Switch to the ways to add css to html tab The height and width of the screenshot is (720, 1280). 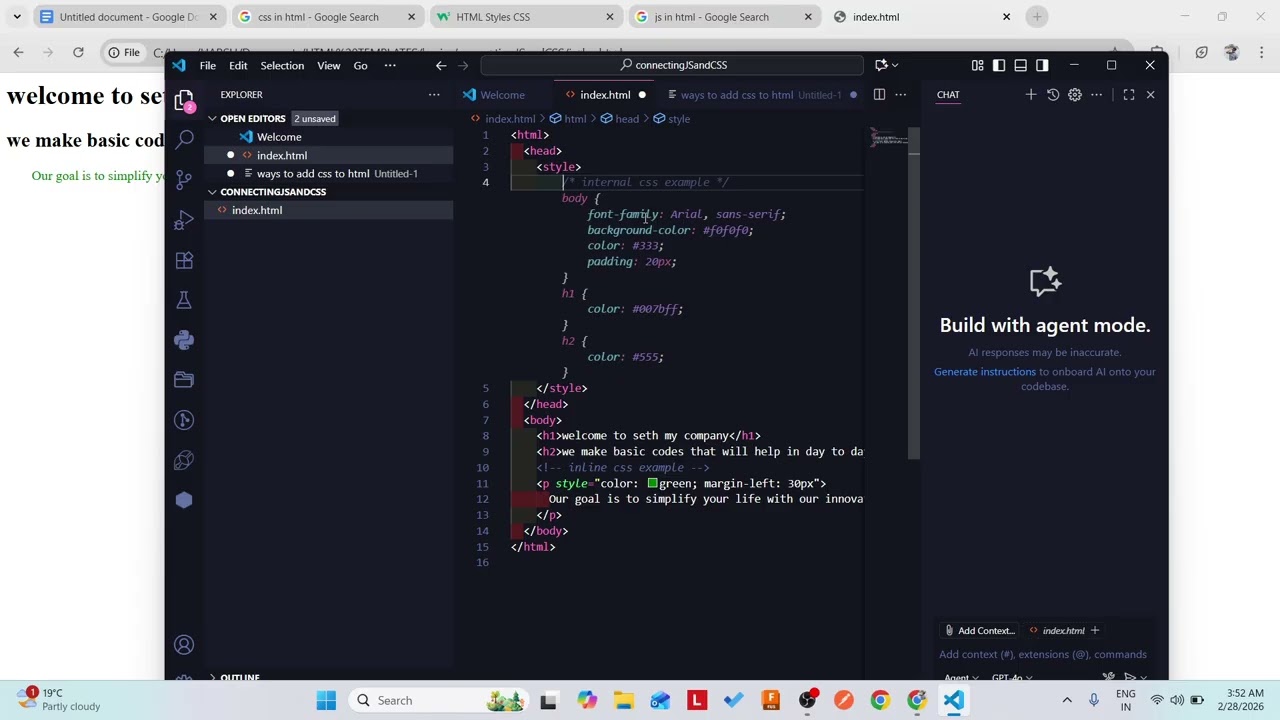click(760, 95)
